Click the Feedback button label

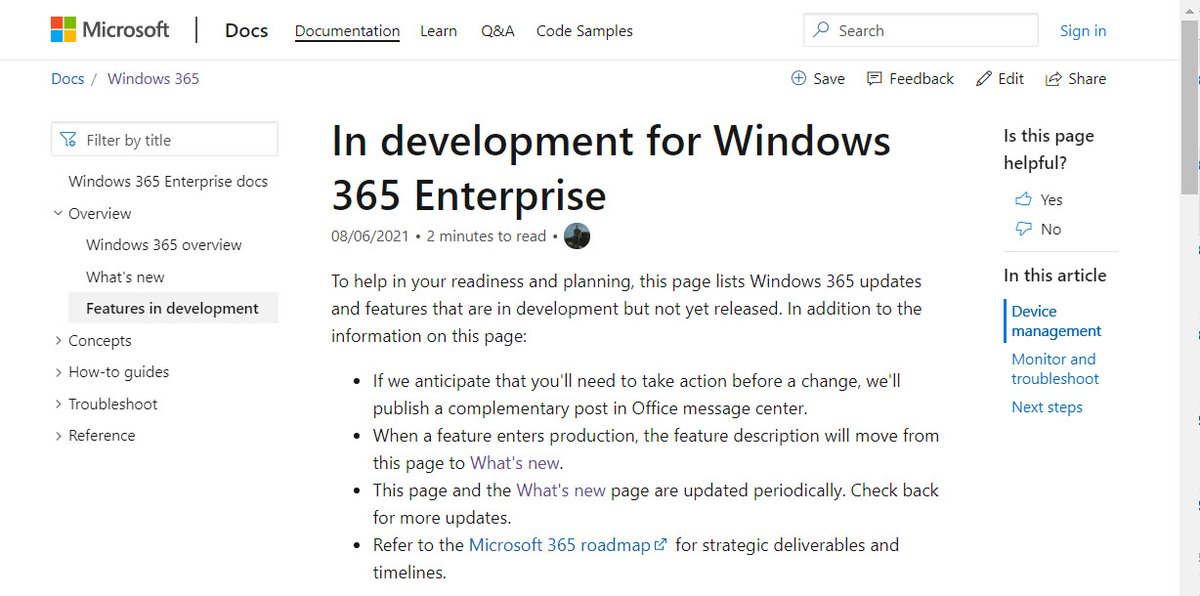[921, 78]
